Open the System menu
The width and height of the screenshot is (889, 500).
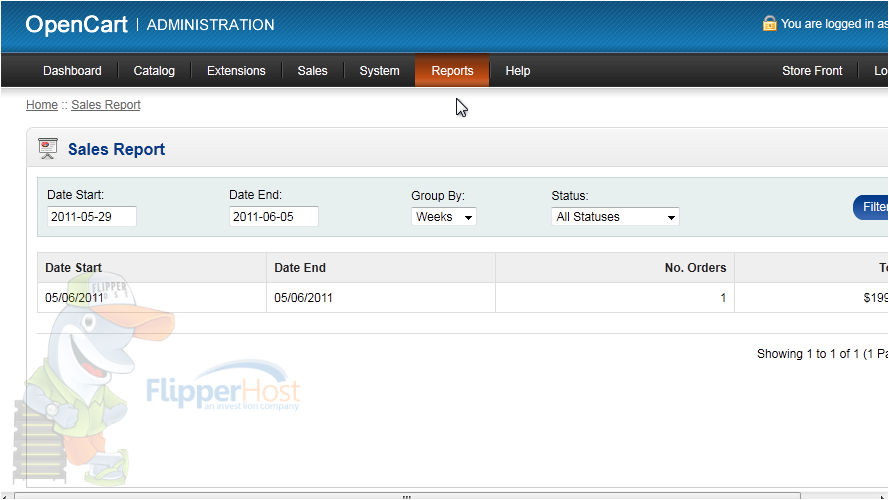coord(379,71)
